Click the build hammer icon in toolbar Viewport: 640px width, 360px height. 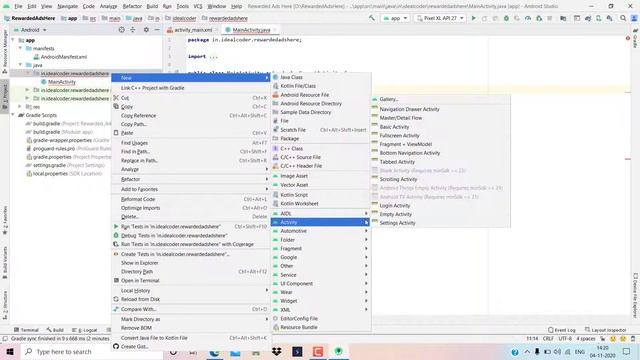[371, 18]
